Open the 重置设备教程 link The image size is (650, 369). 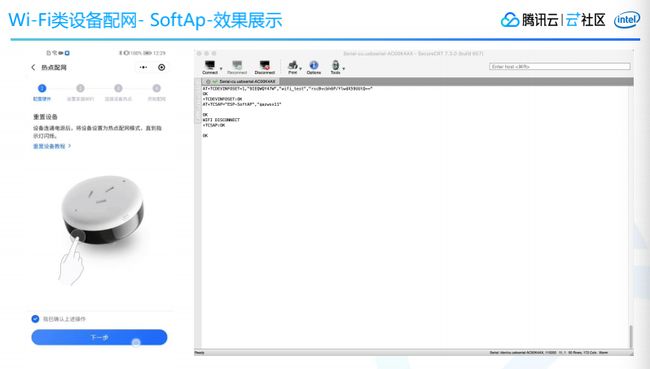(52, 146)
